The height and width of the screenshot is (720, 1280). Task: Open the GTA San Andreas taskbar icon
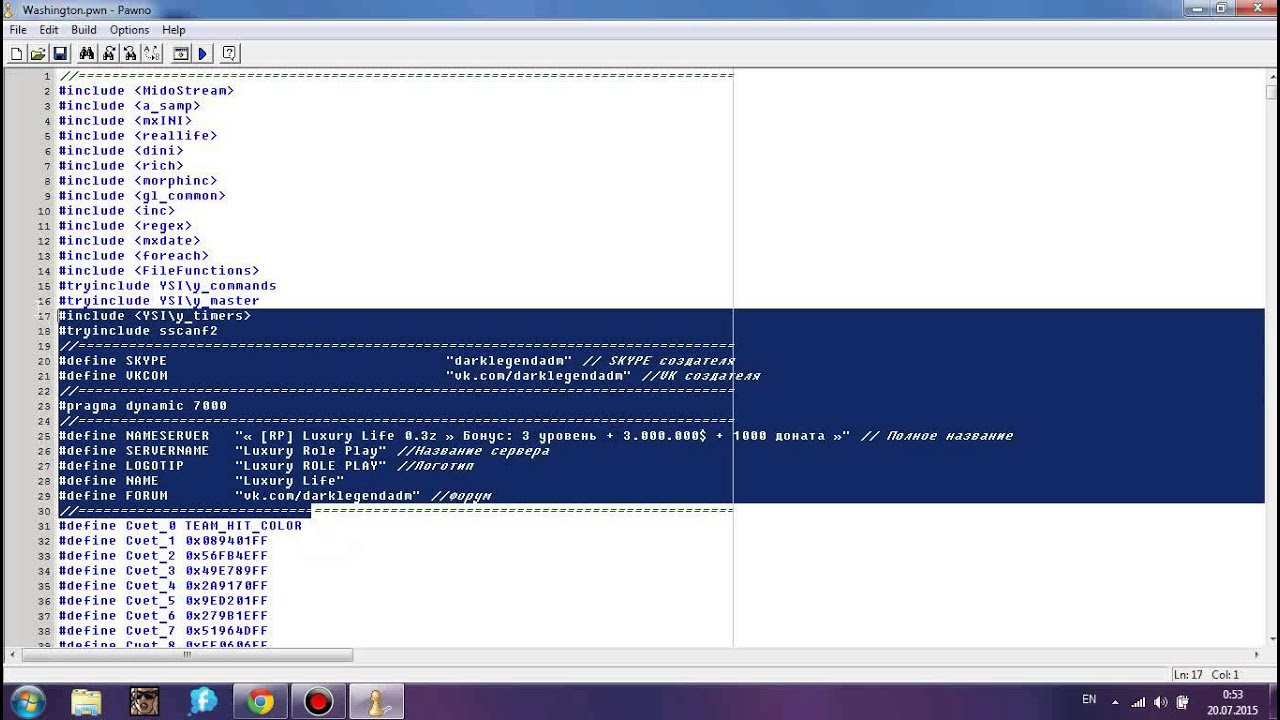click(x=144, y=701)
